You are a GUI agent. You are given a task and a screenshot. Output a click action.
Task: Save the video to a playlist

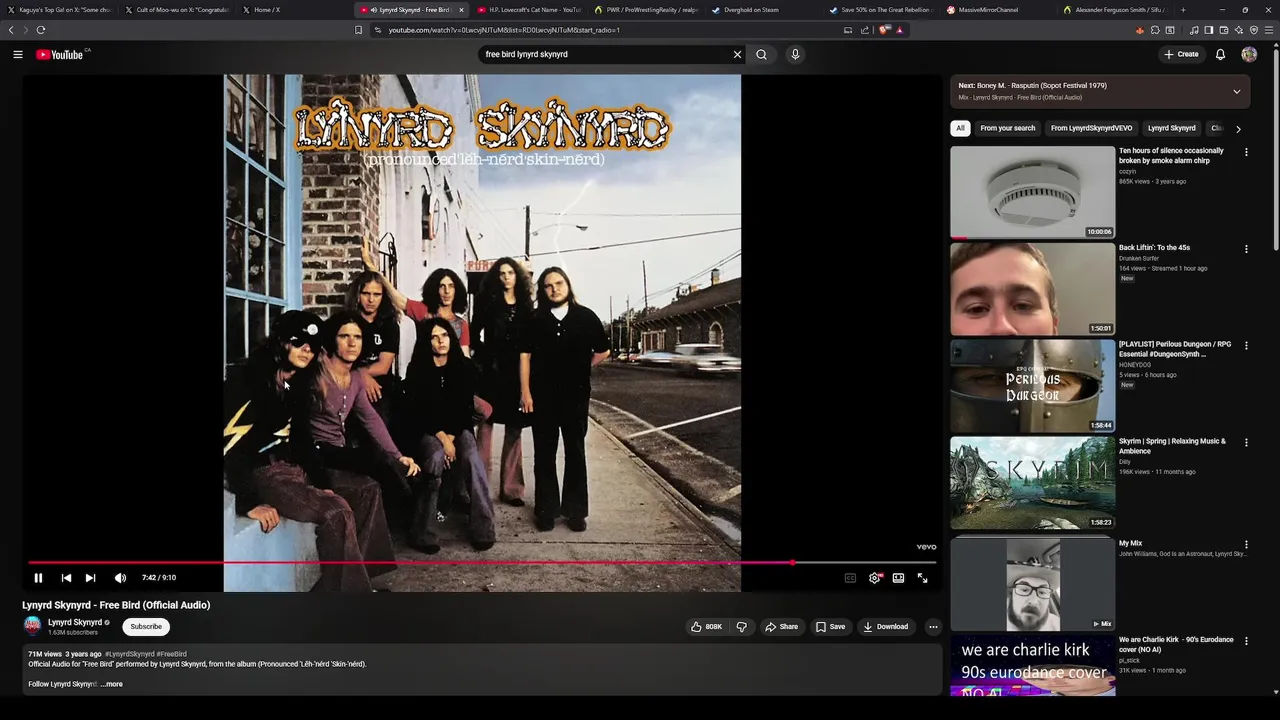(831, 627)
